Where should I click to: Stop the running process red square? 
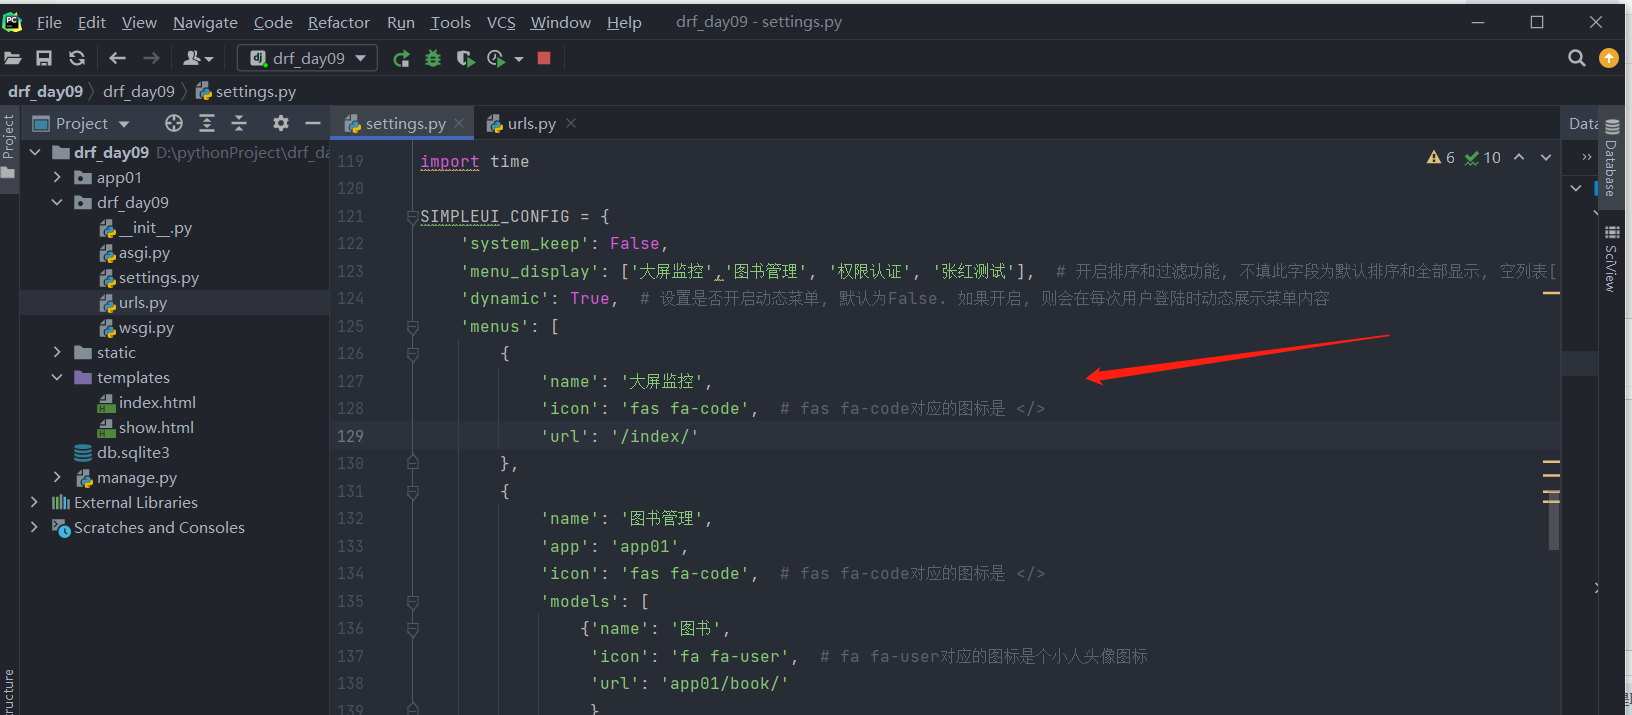[x=544, y=58]
